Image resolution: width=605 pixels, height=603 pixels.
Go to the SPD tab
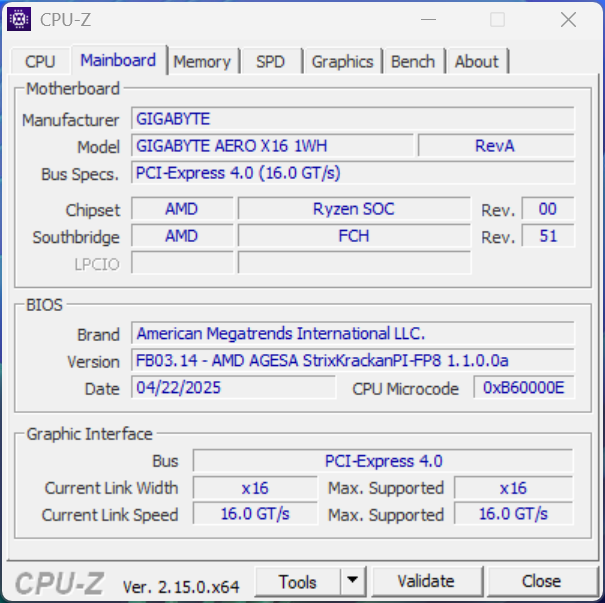270,61
